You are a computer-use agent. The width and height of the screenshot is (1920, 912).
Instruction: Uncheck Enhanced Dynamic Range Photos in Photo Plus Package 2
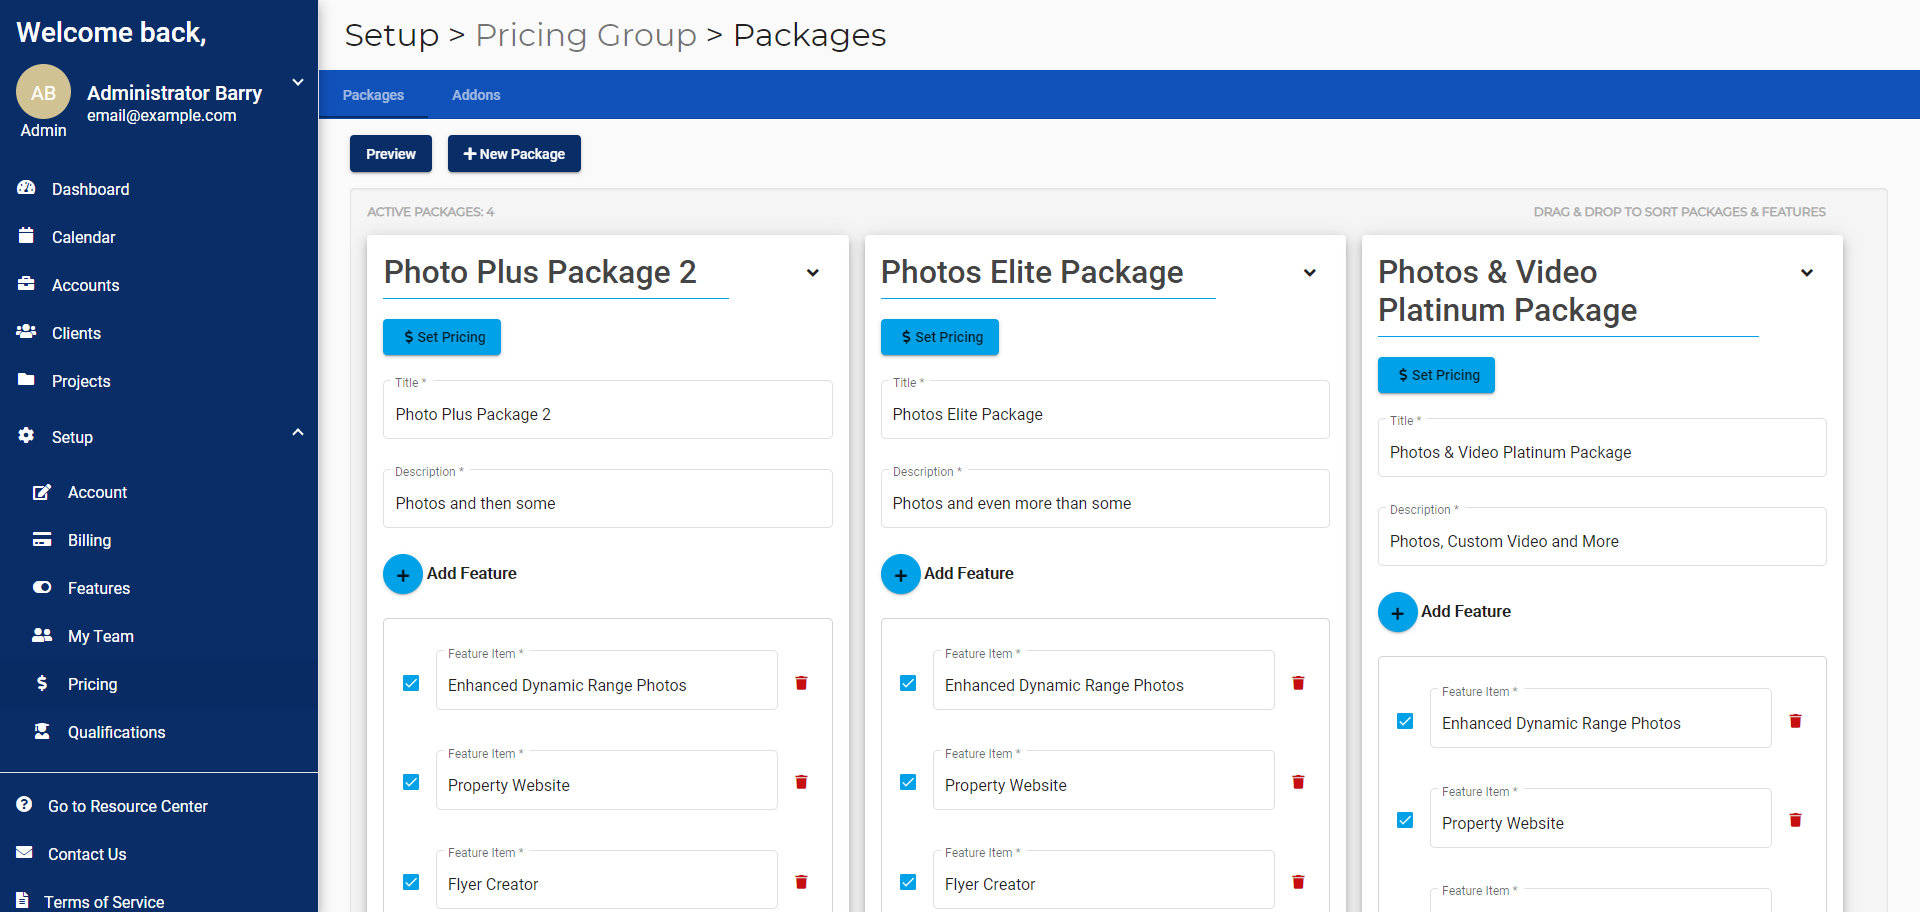(x=411, y=683)
